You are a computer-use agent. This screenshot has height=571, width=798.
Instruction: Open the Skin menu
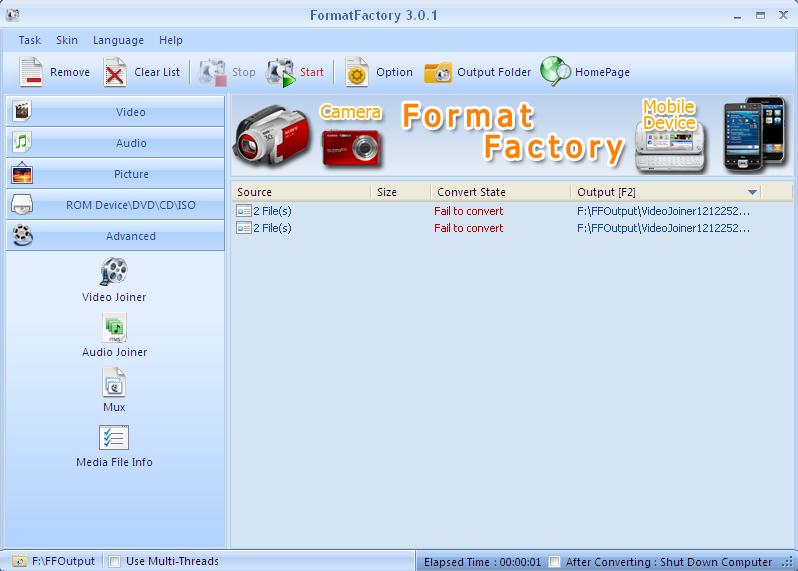[x=67, y=40]
